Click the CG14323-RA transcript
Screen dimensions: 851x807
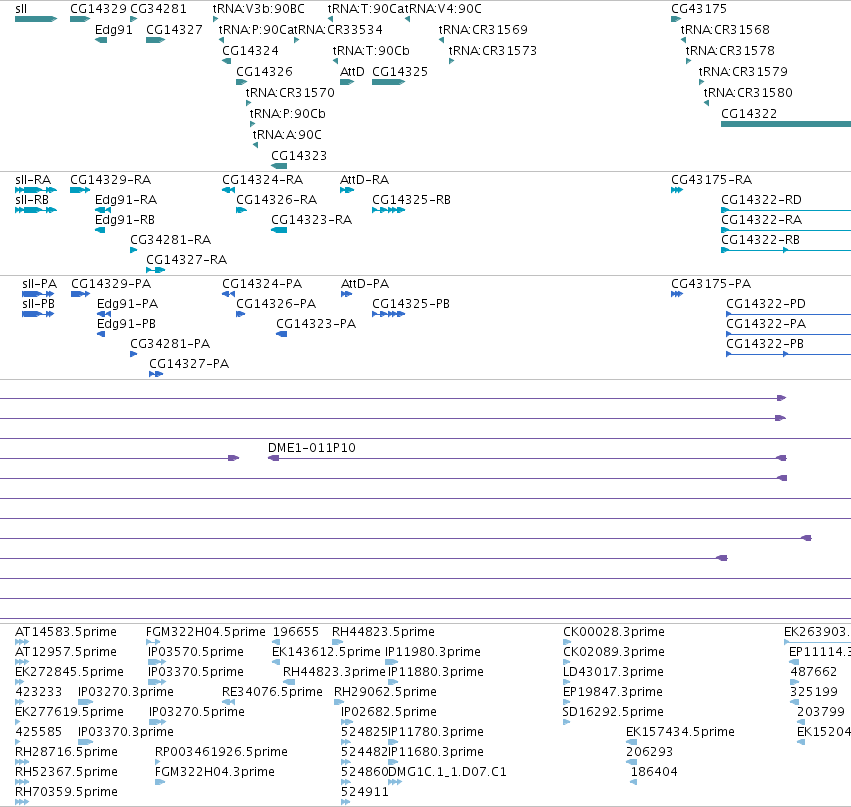coord(279,230)
